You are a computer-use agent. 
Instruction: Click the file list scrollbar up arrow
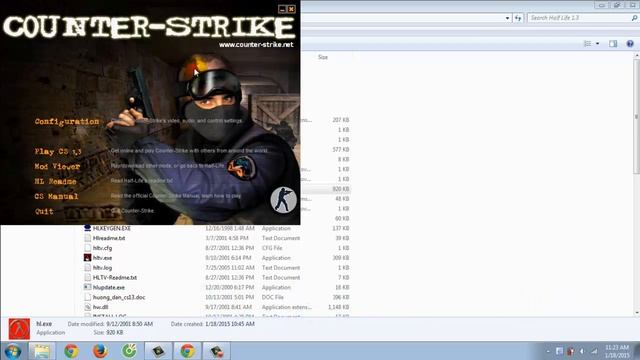(636, 55)
